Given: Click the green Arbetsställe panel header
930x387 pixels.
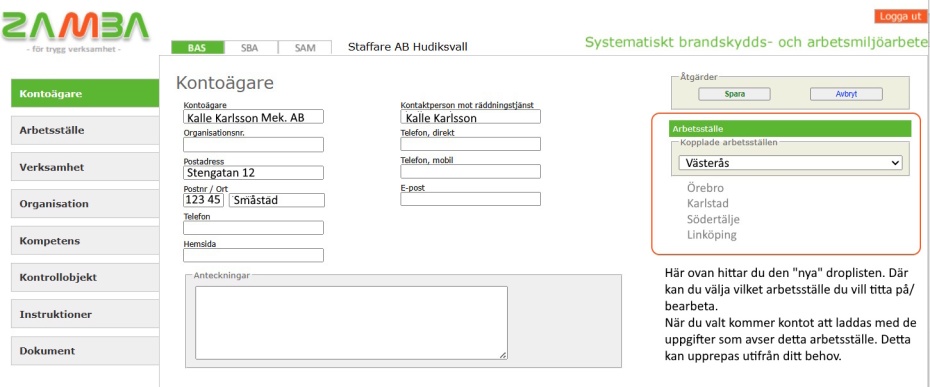Looking at the screenshot, I should [x=789, y=128].
